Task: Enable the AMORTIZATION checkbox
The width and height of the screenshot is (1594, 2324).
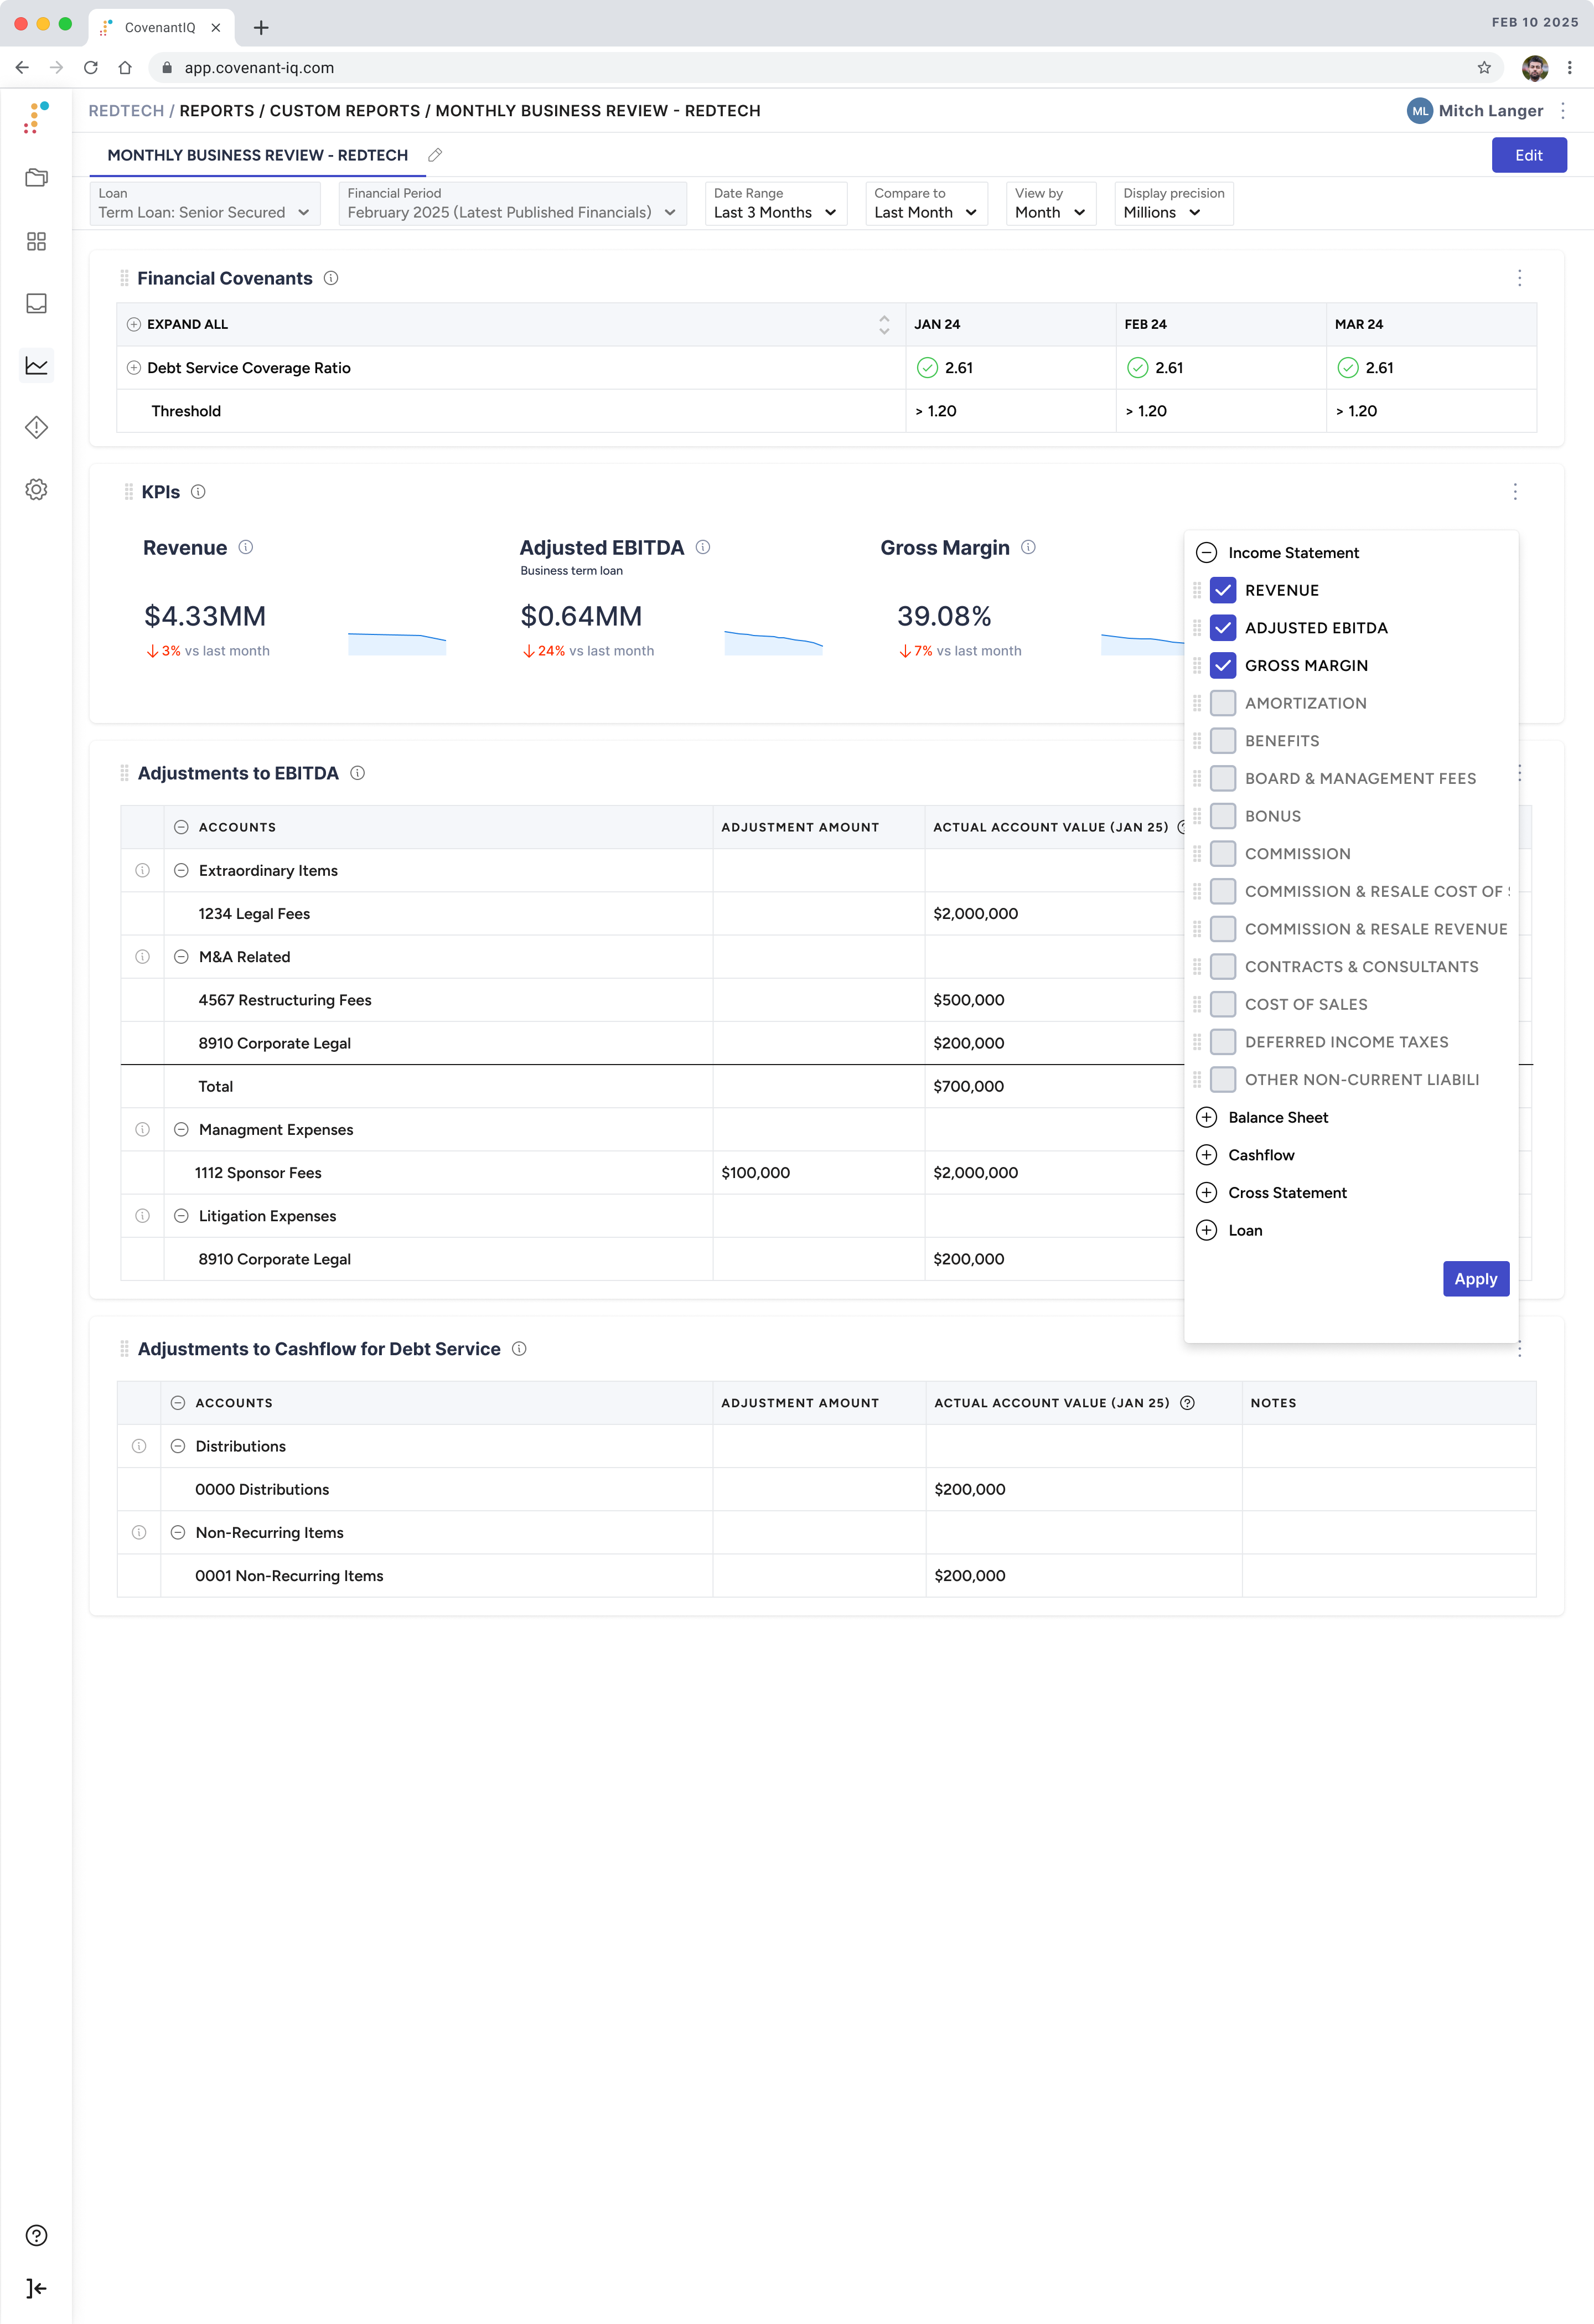Action: [1222, 703]
